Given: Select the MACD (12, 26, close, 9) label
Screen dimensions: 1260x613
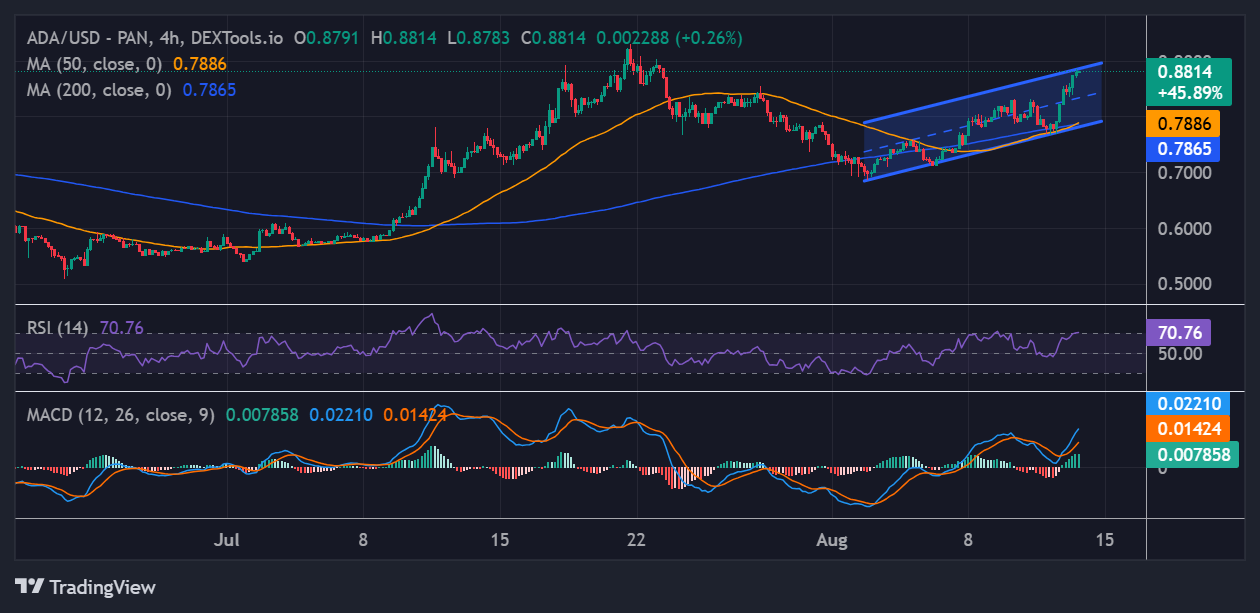Looking at the screenshot, I should click(120, 414).
